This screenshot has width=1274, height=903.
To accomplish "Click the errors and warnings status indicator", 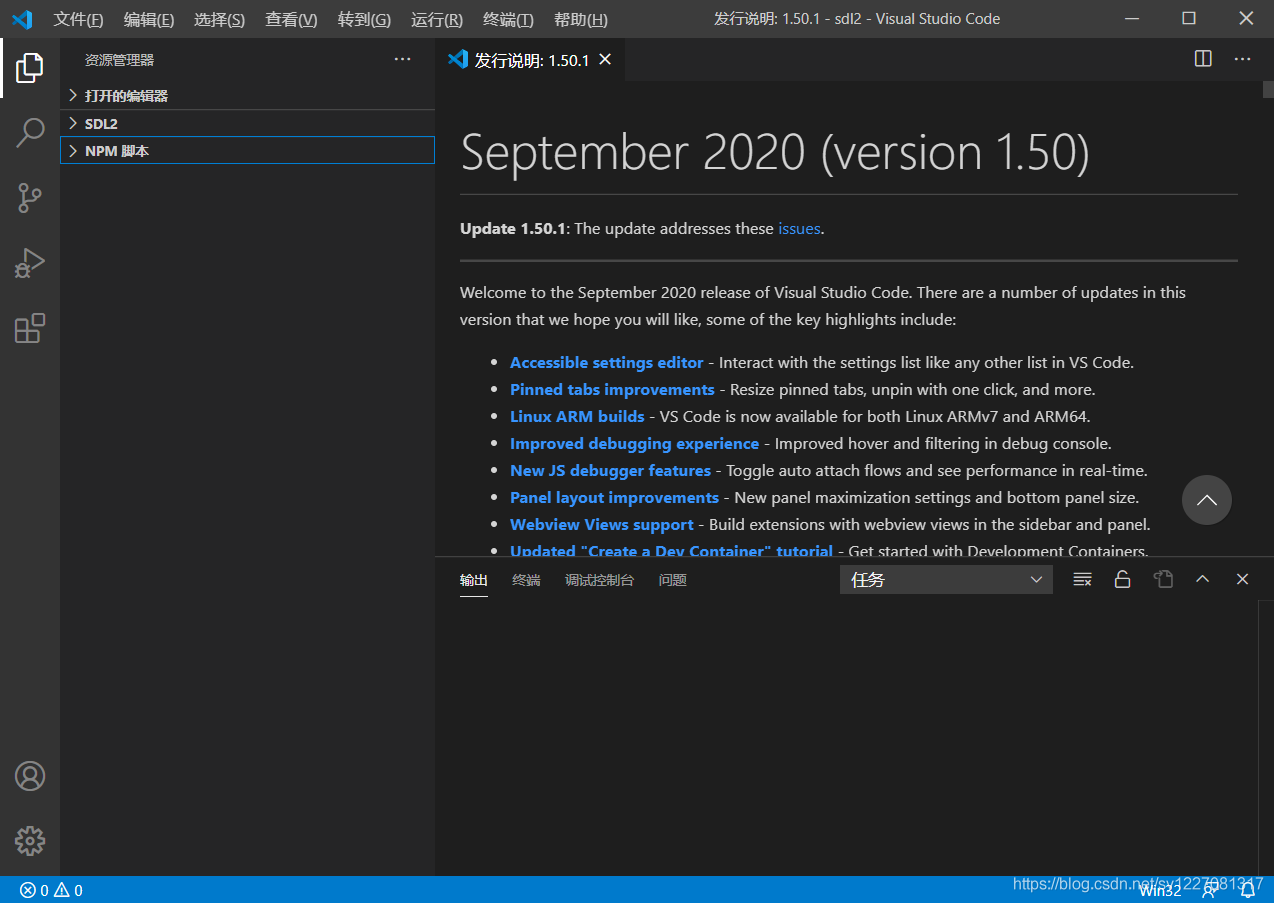I will (x=51, y=890).
